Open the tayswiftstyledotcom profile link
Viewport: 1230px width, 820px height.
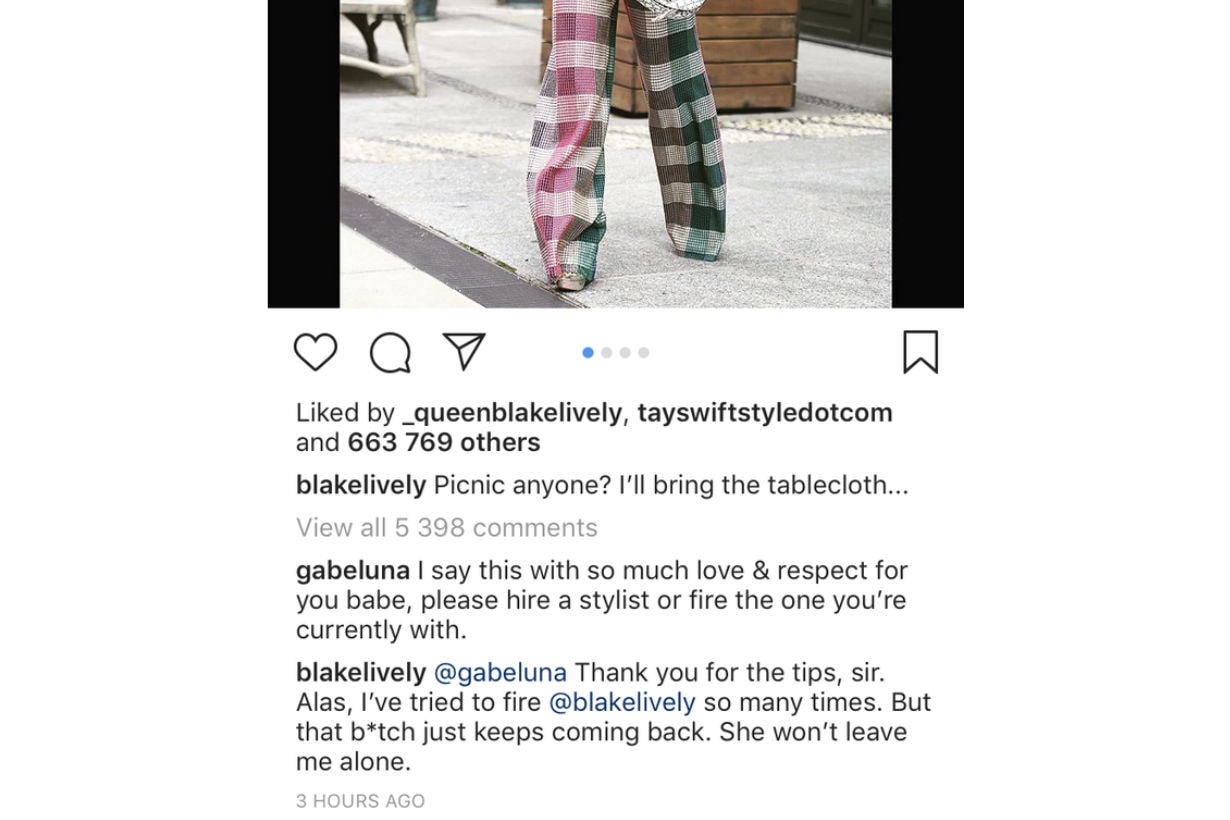click(765, 413)
